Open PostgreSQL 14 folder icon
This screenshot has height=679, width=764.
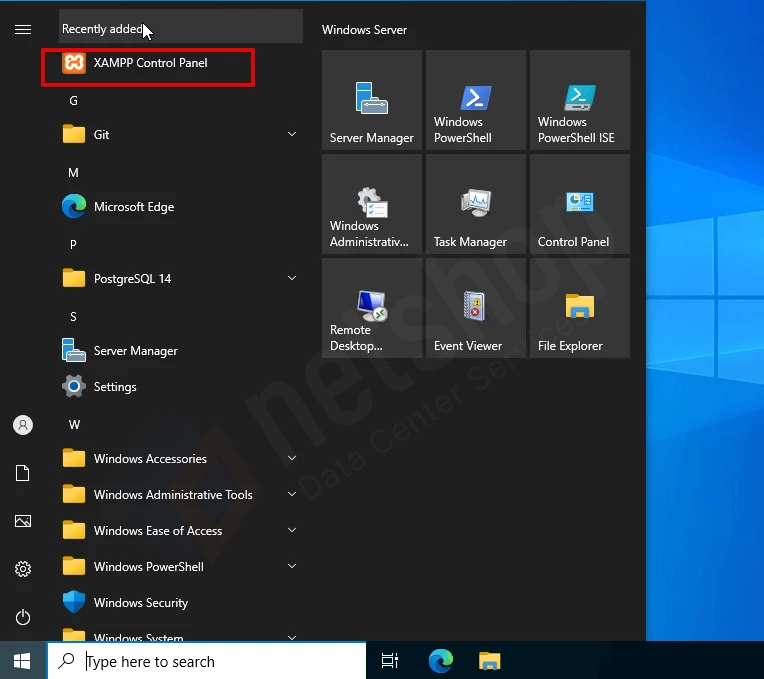[74, 279]
